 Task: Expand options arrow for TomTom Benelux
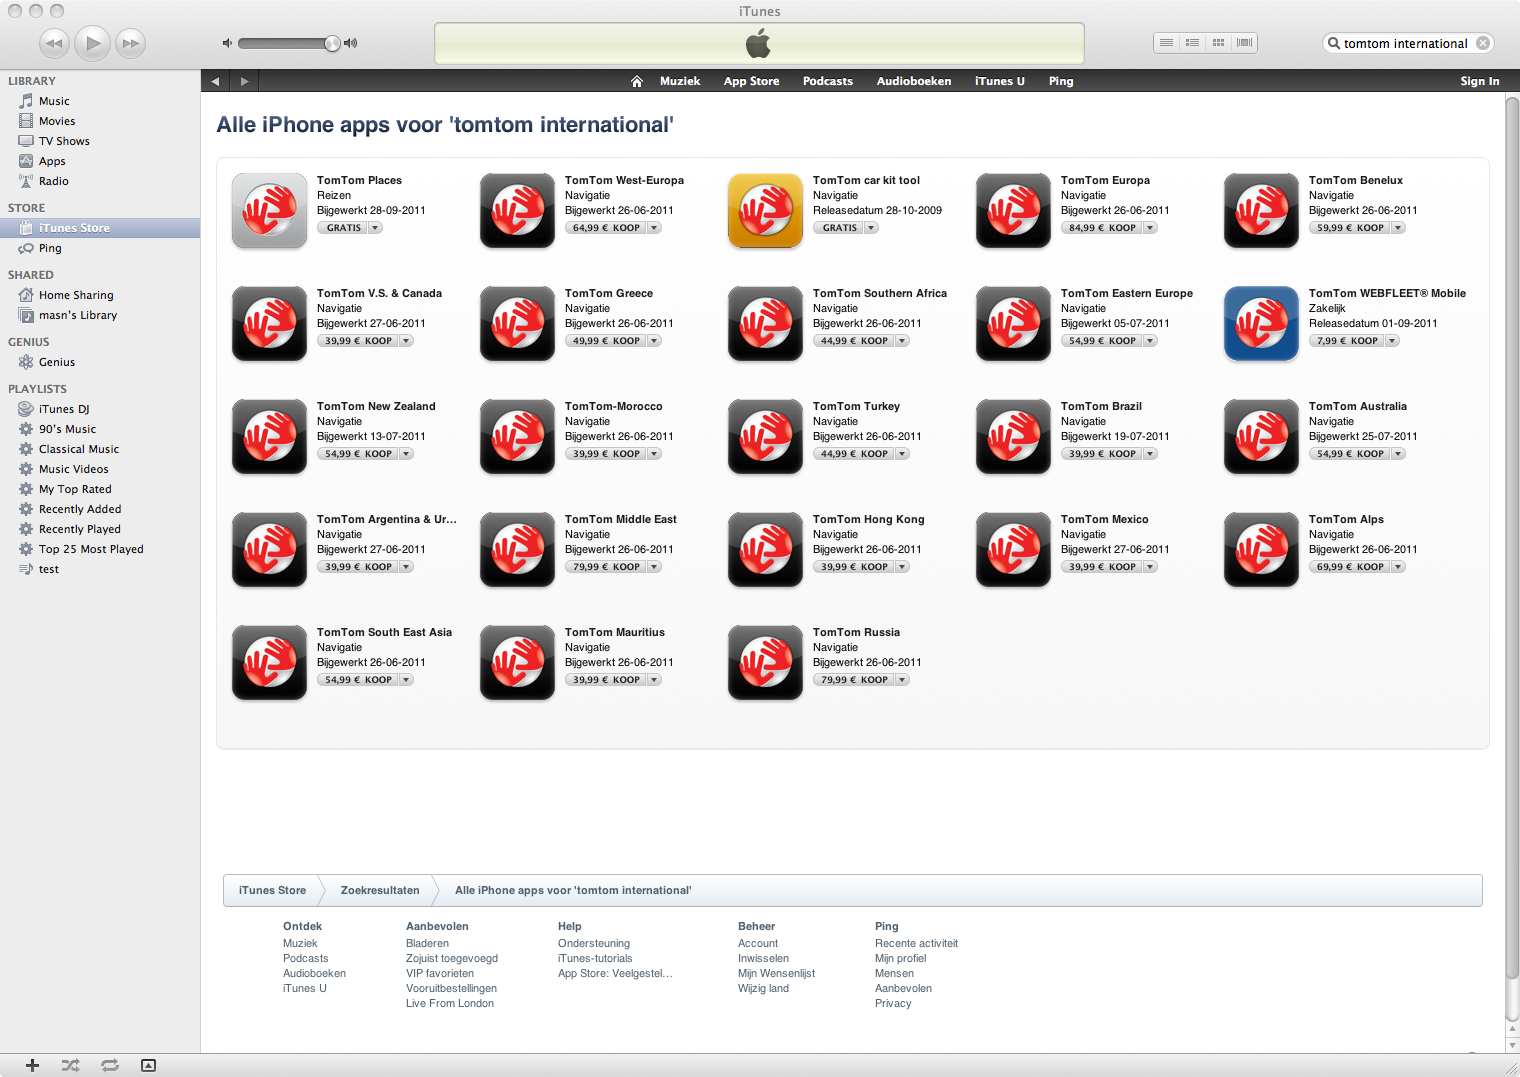tap(1398, 228)
